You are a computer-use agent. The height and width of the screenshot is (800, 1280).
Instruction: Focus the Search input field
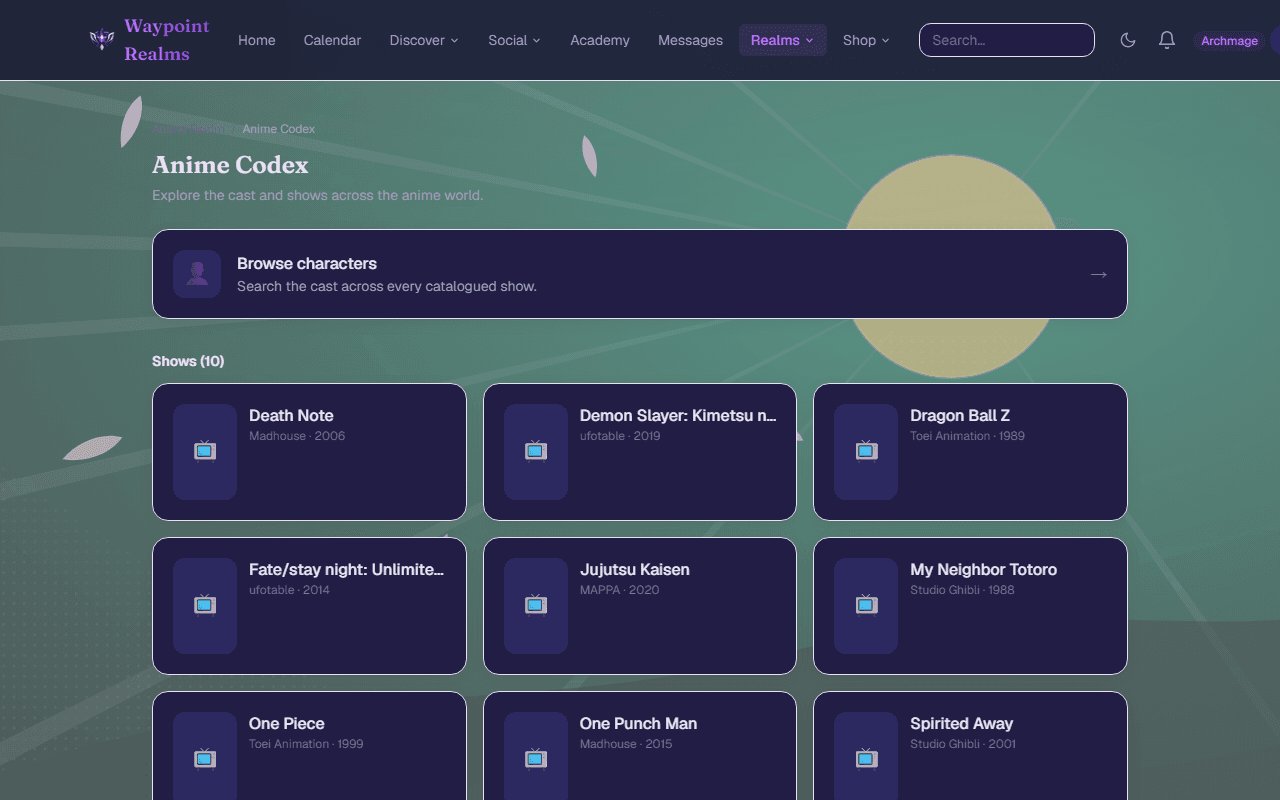pos(1007,40)
